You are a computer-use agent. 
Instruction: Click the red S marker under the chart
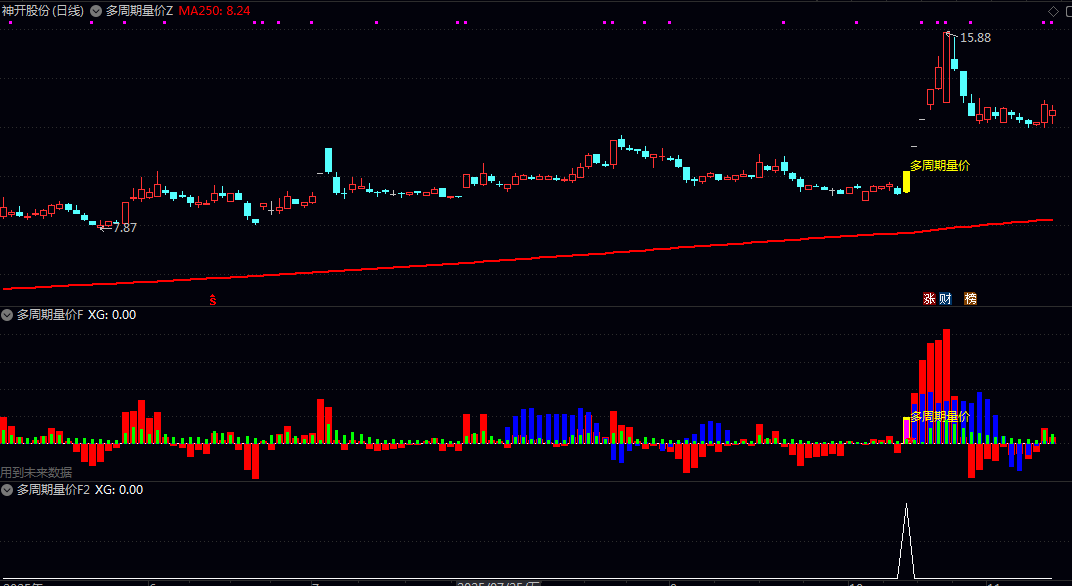tap(213, 299)
